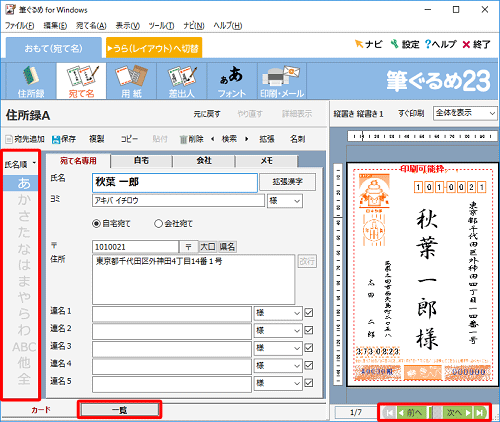Switch to the メモ tab
The image size is (500, 422).
point(266,161)
